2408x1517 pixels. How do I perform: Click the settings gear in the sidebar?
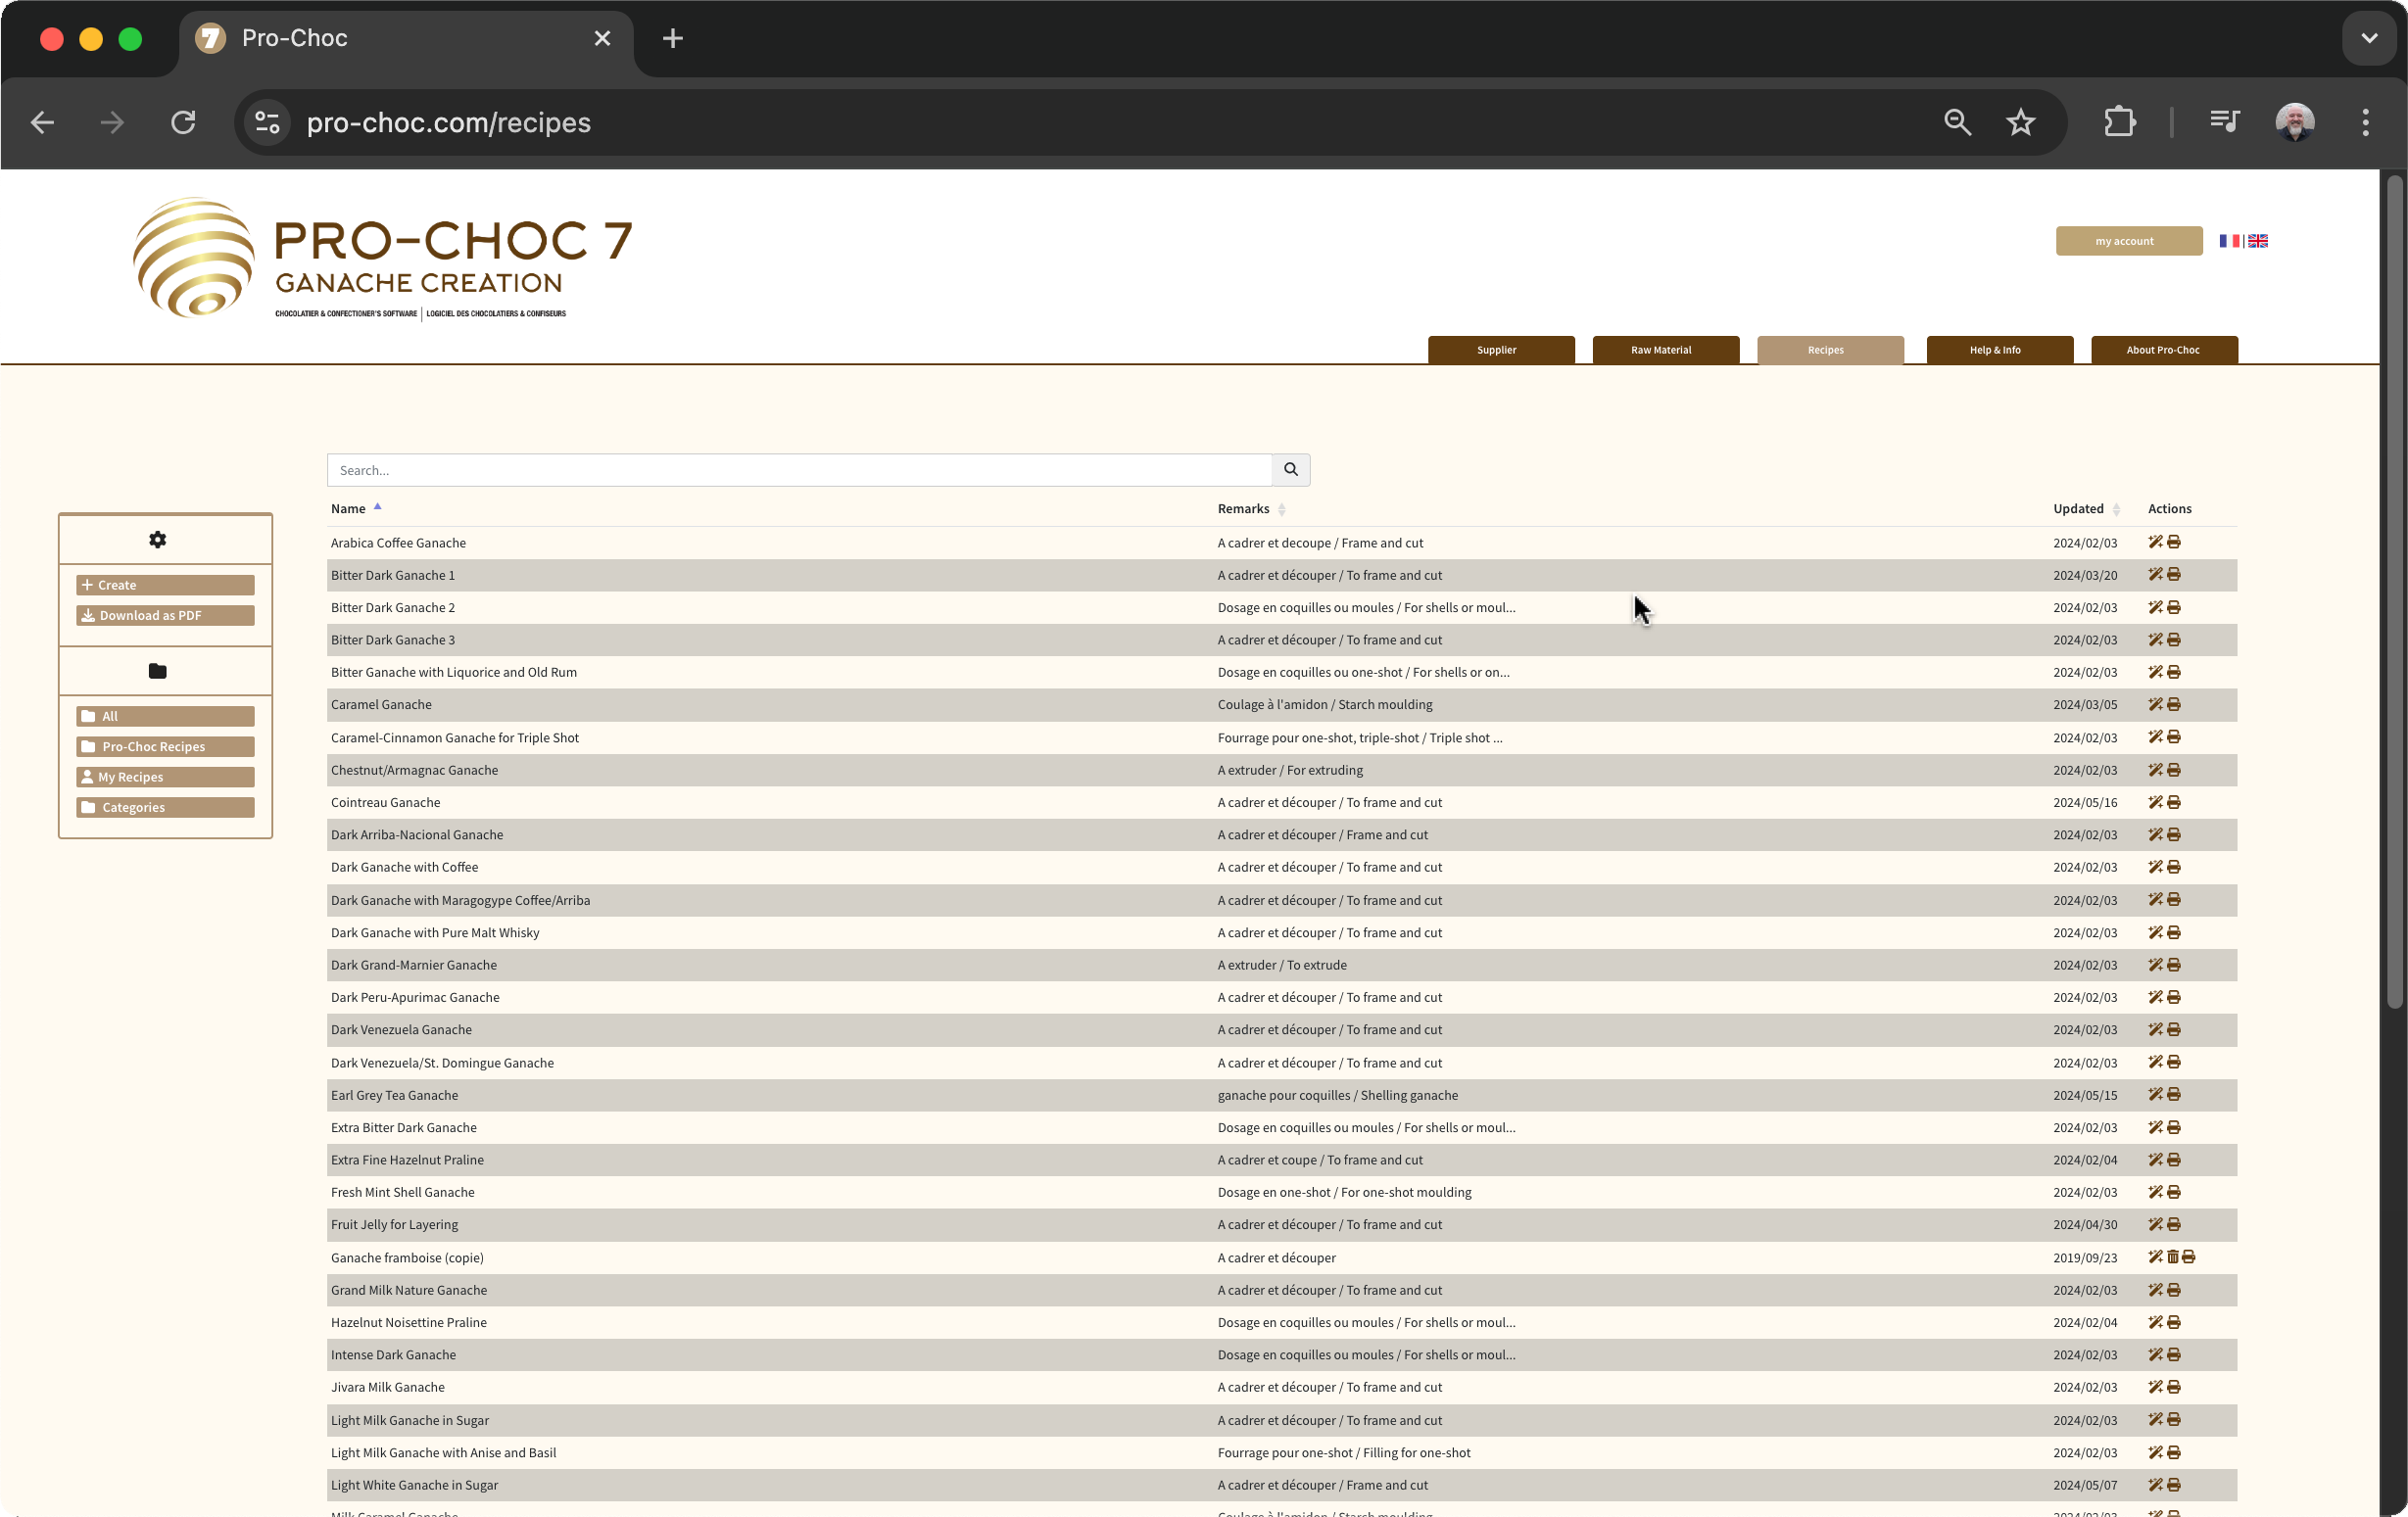pyautogui.click(x=157, y=540)
